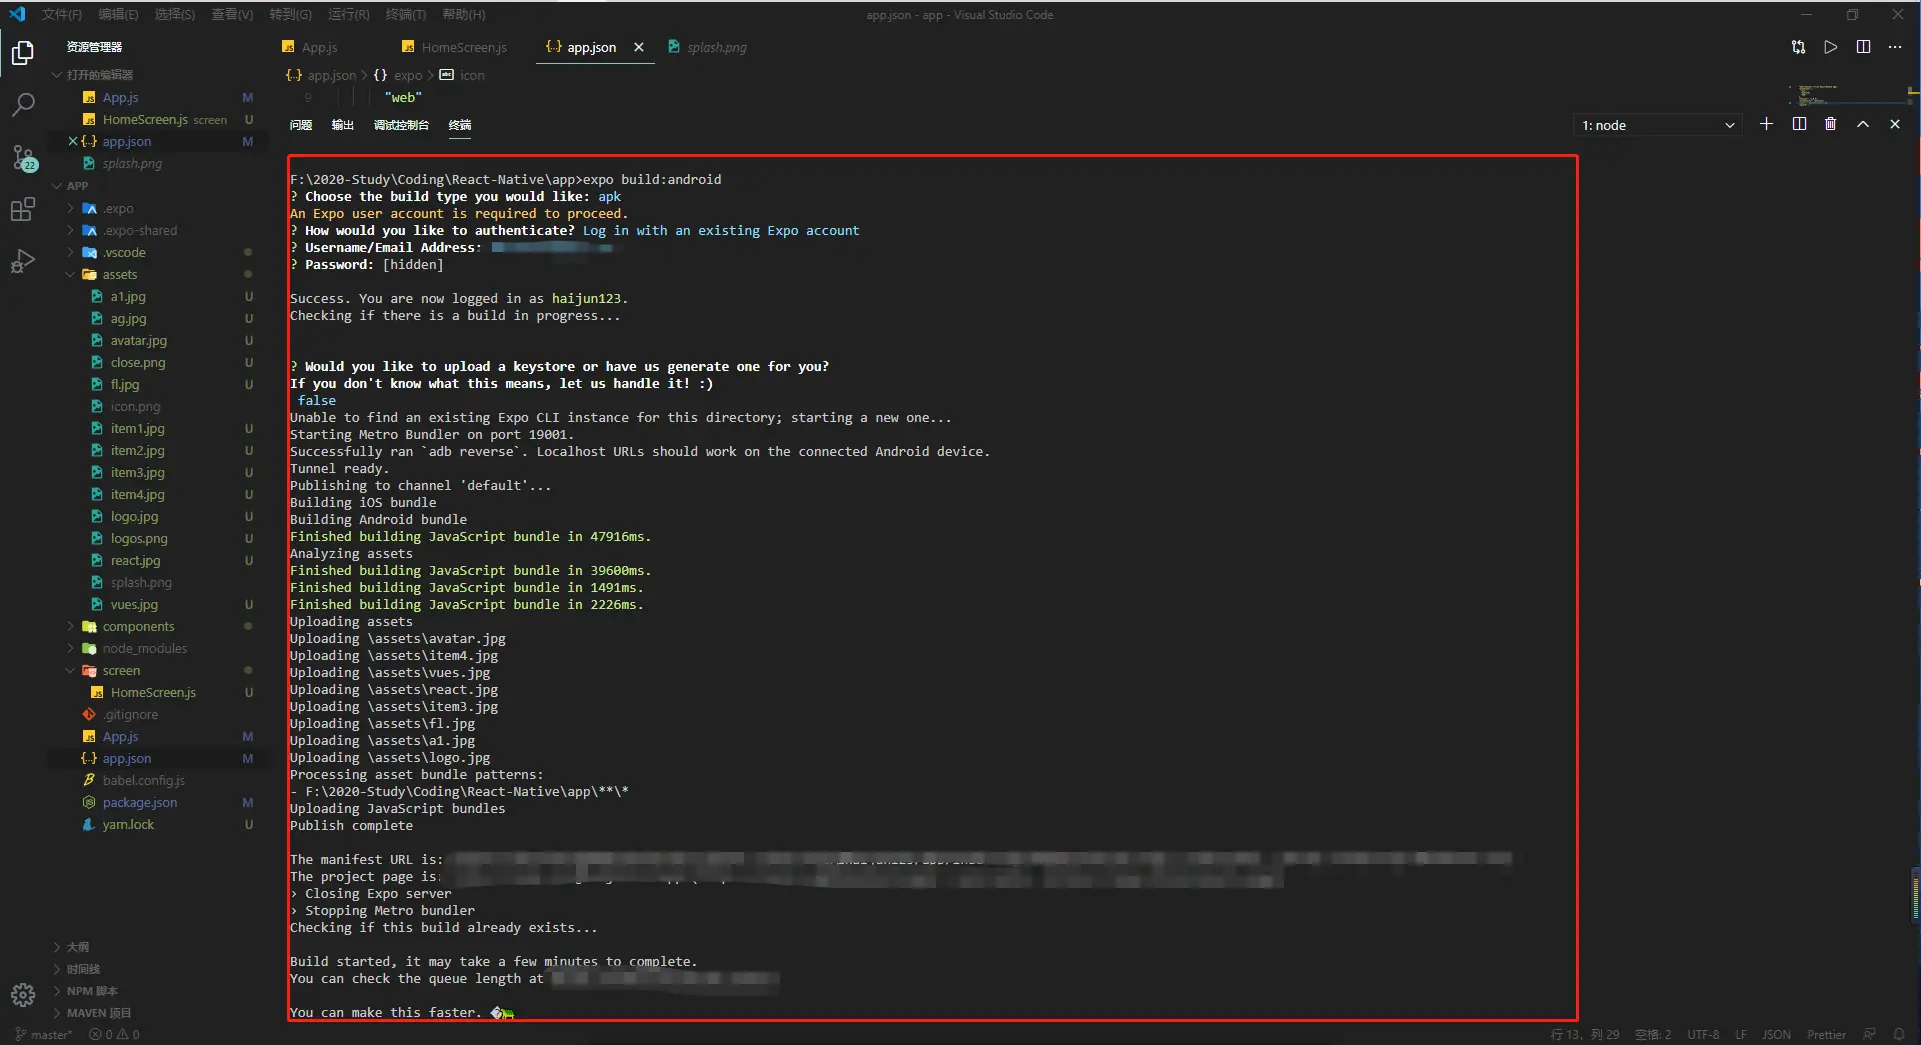The width and height of the screenshot is (1921, 1045).
Task: Split the terminal panel
Action: tap(1799, 124)
